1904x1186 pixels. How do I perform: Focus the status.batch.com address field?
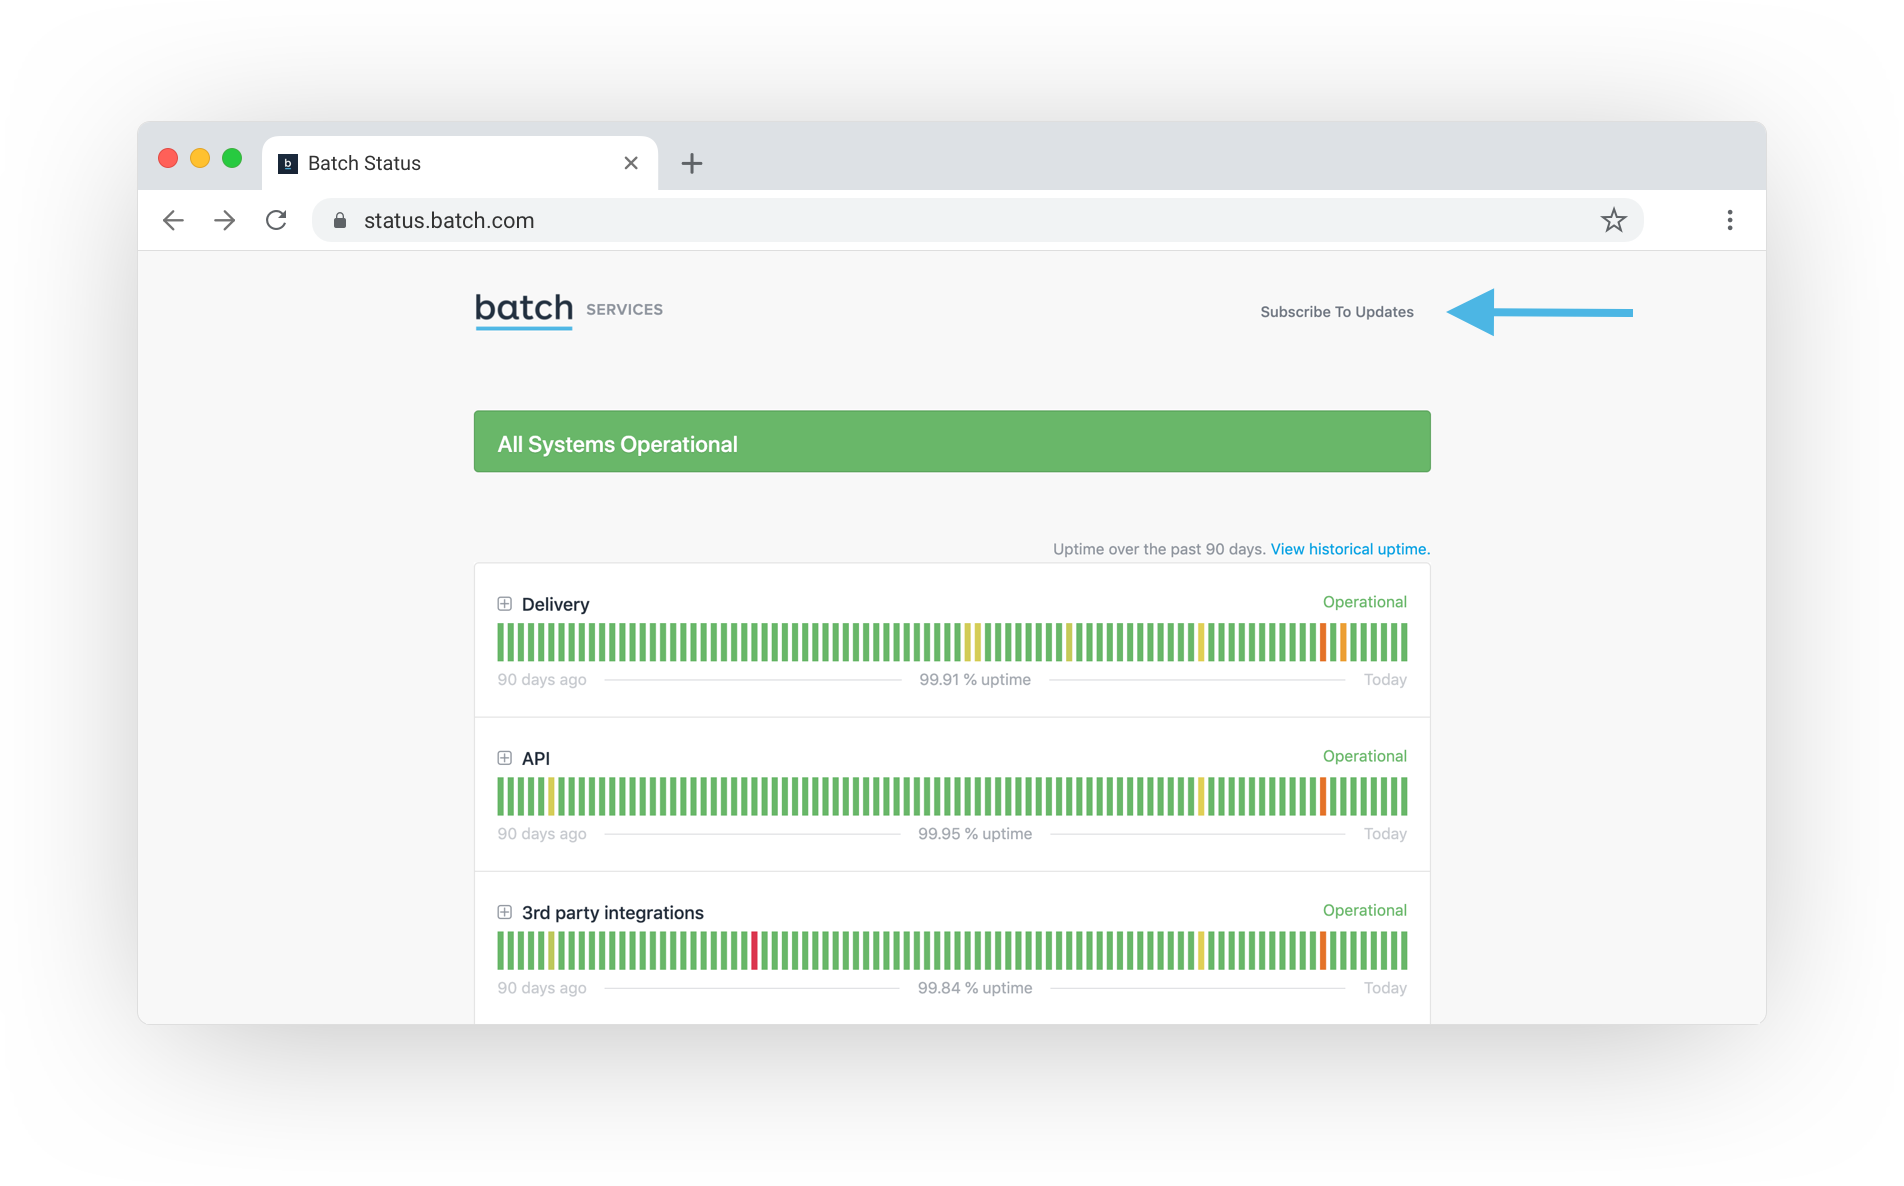click(x=978, y=220)
